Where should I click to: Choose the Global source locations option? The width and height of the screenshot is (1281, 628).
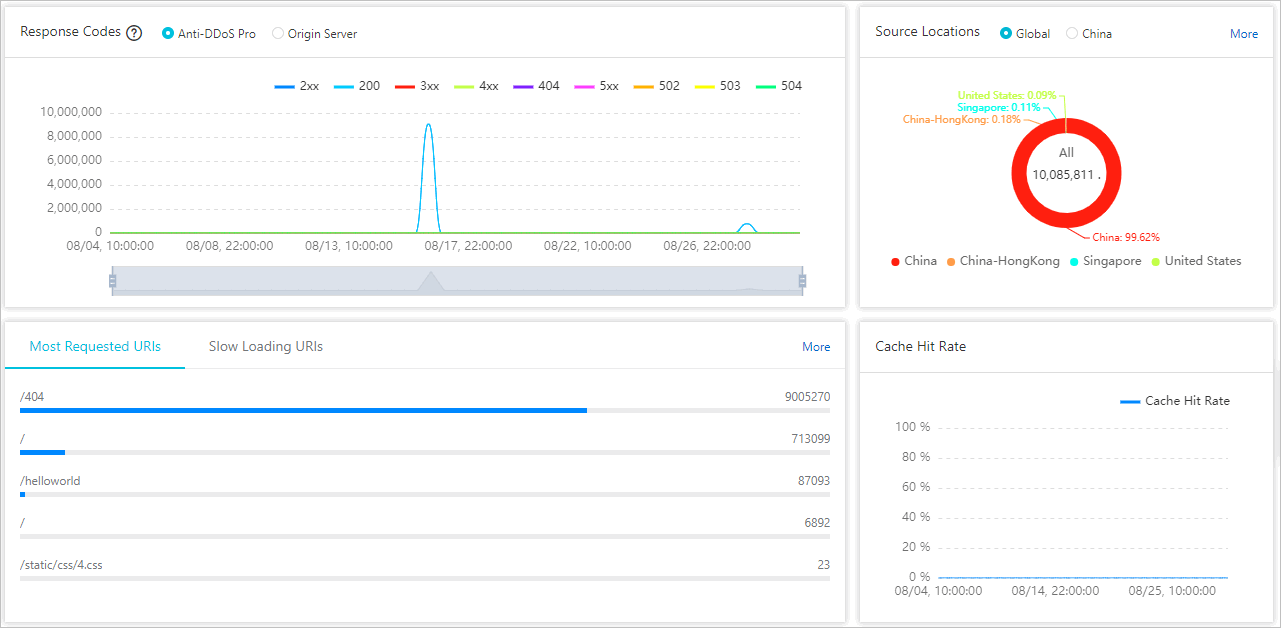click(x=1025, y=34)
